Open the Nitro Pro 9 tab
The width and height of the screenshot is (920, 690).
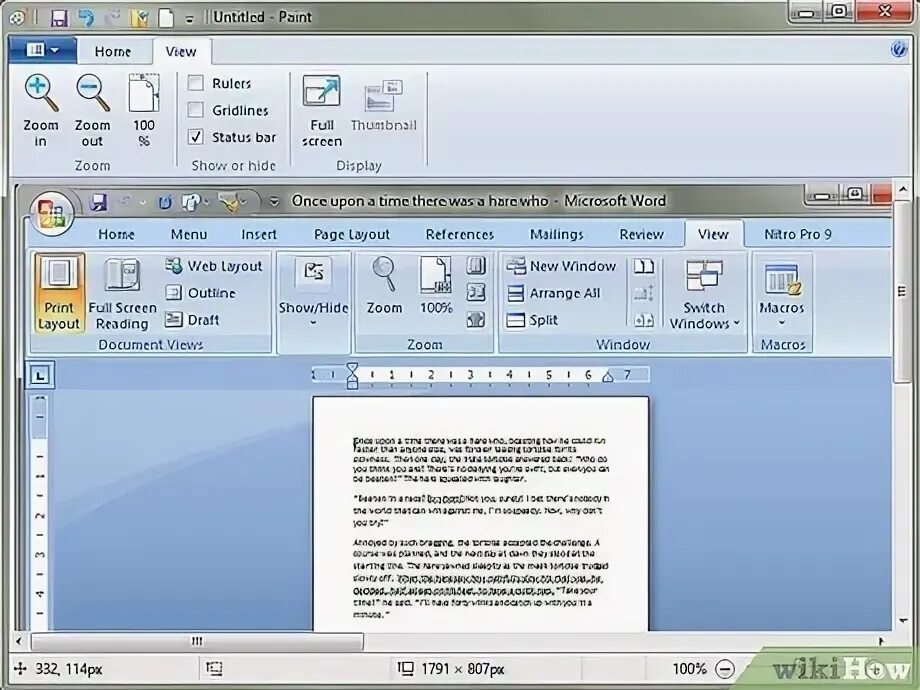click(x=797, y=235)
